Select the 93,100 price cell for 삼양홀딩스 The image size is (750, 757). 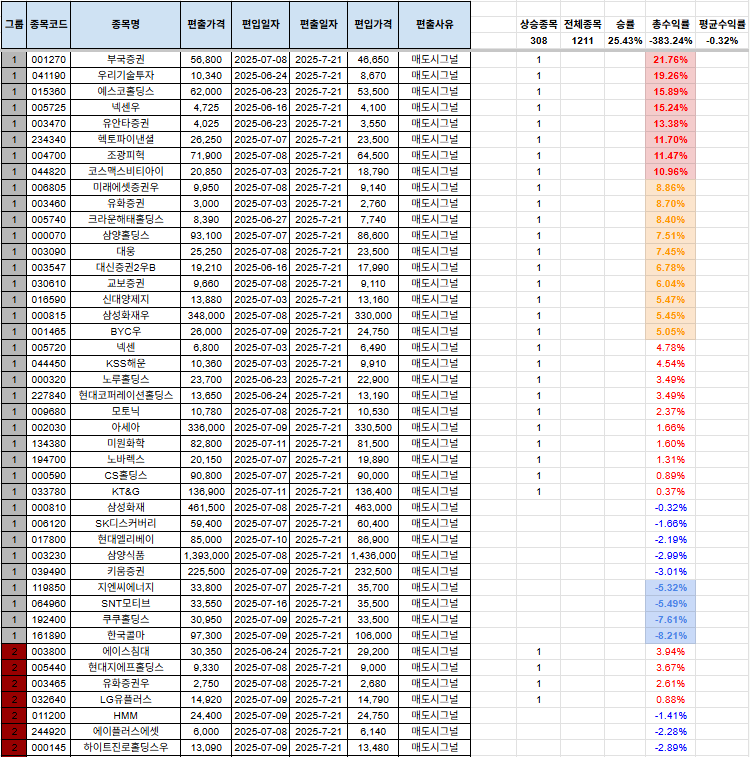(x=206, y=236)
